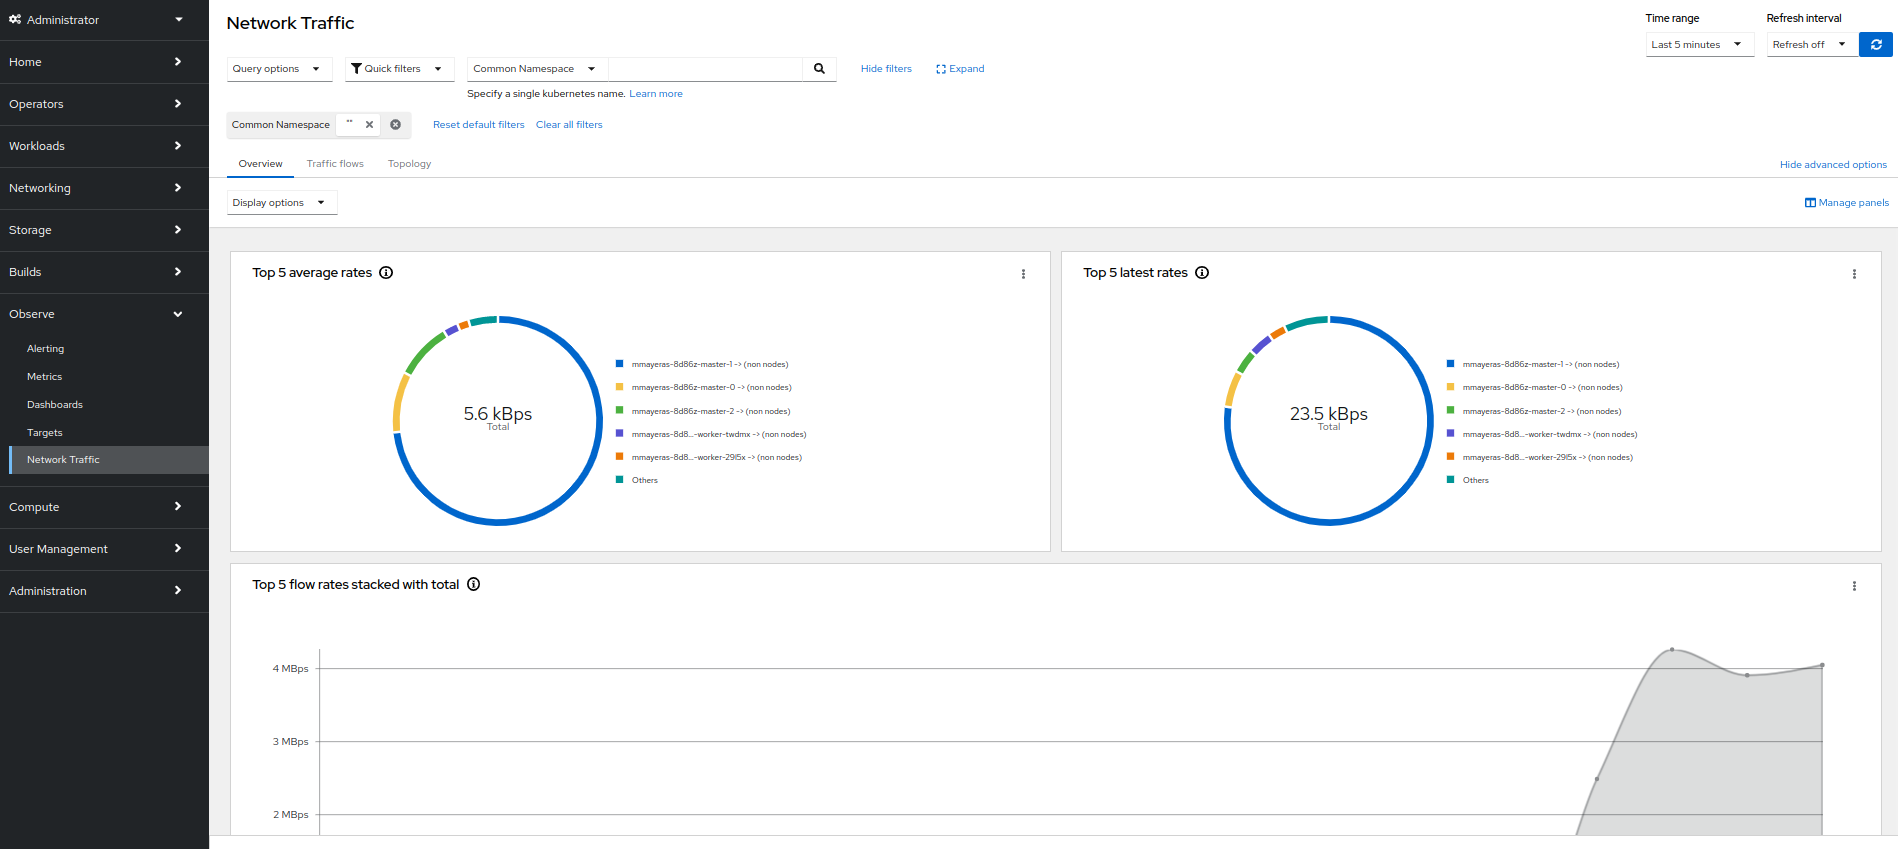Image resolution: width=1898 pixels, height=849 pixels.
Task: Click the green master-2 legend color swatch
Action: (x=620, y=411)
